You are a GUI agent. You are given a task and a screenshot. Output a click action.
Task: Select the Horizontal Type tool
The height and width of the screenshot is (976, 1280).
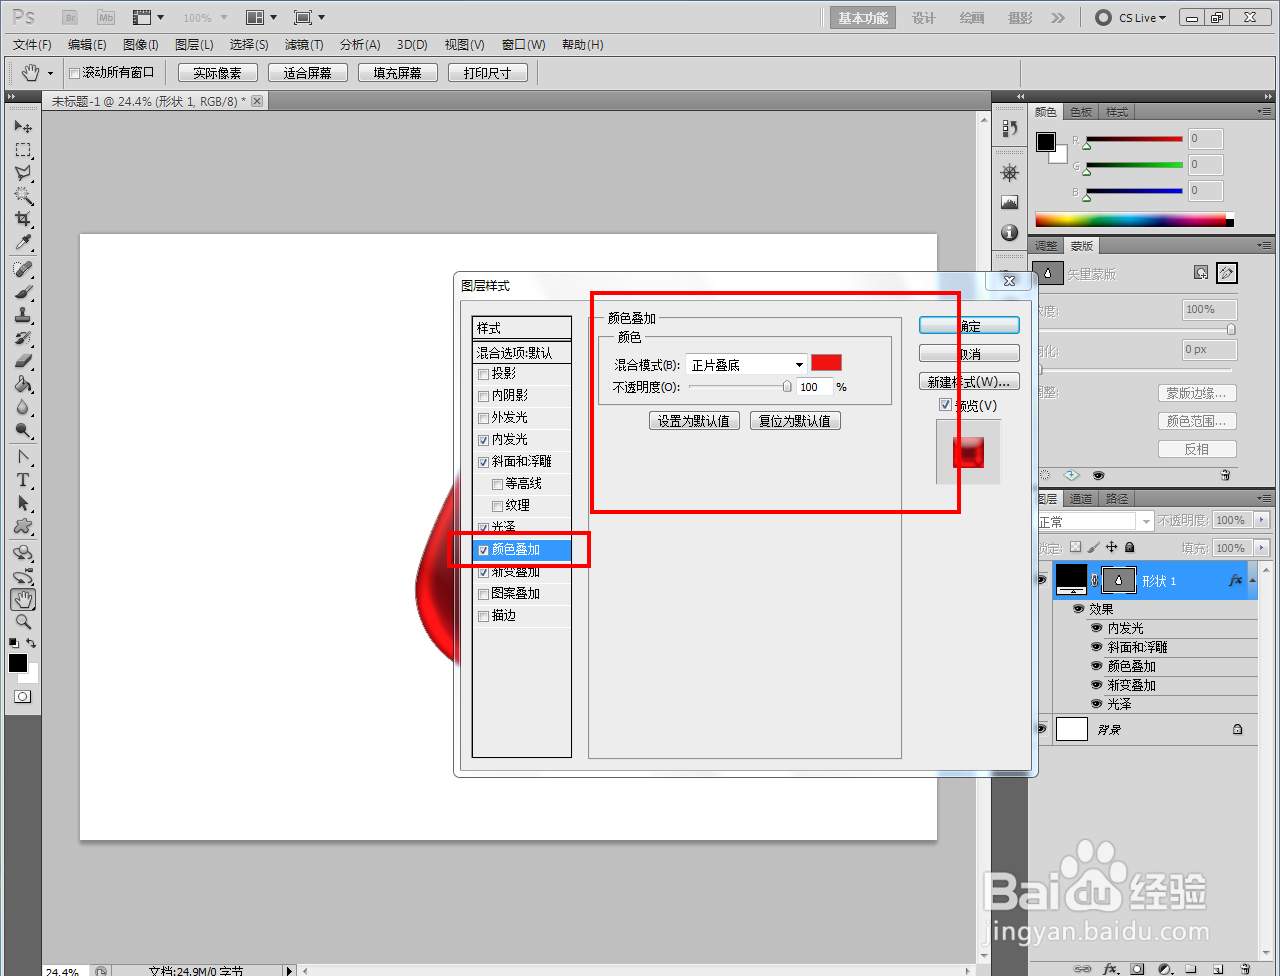click(23, 481)
